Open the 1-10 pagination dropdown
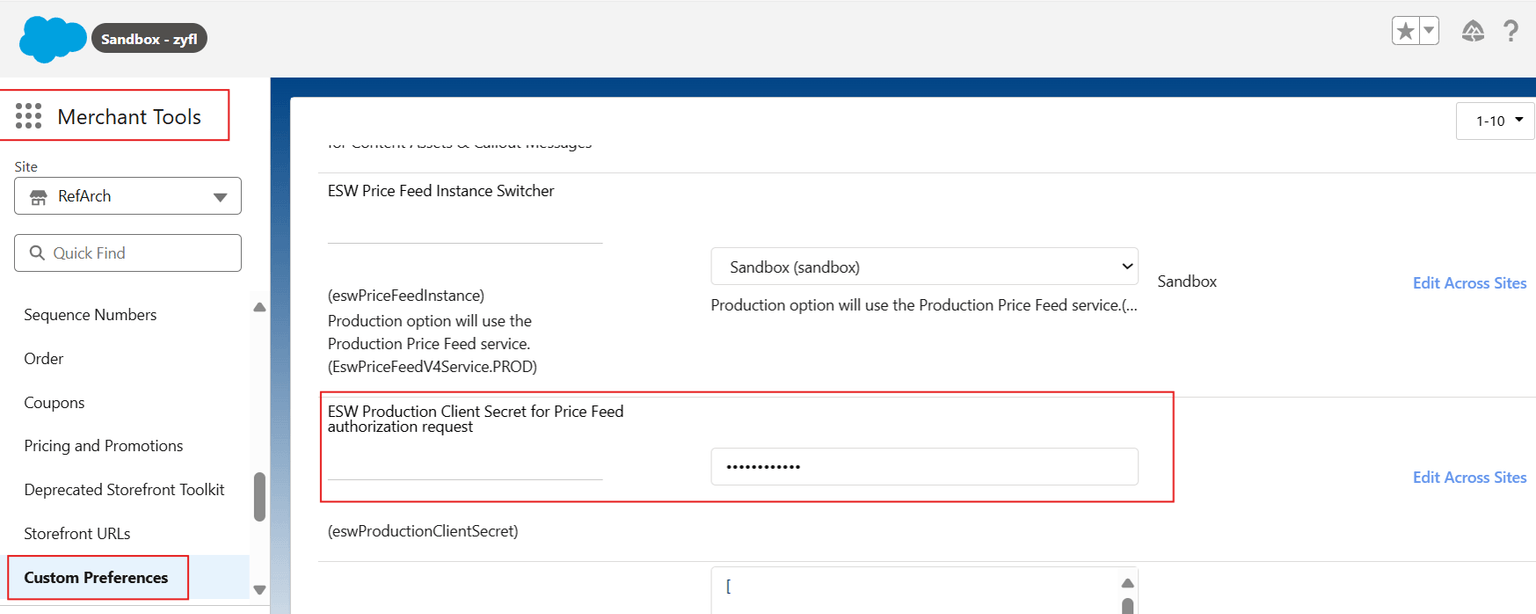The image size is (1536, 614). pyautogui.click(x=1495, y=120)
